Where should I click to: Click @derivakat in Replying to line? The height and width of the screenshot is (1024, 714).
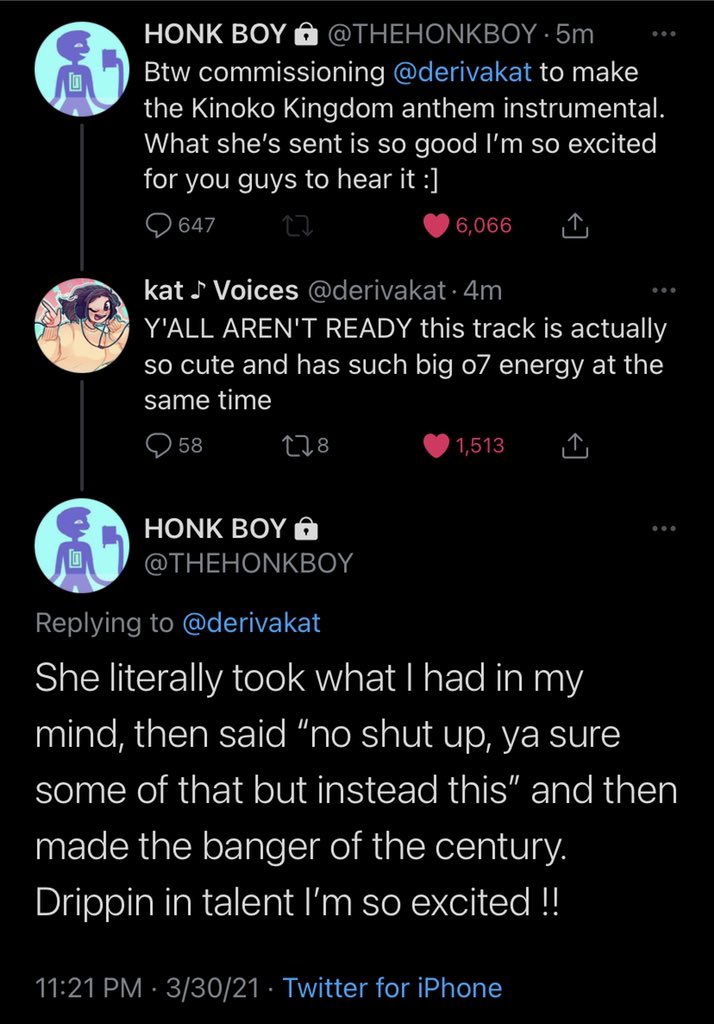[251, 622]
